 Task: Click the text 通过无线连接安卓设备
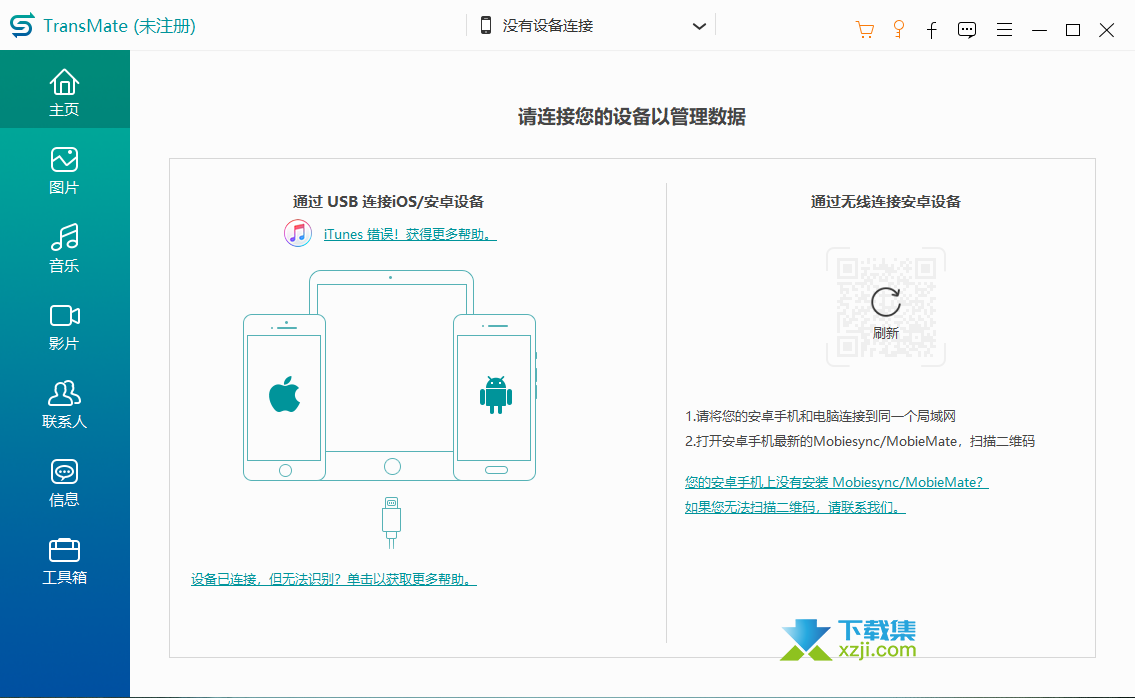[x=885, y=201]
